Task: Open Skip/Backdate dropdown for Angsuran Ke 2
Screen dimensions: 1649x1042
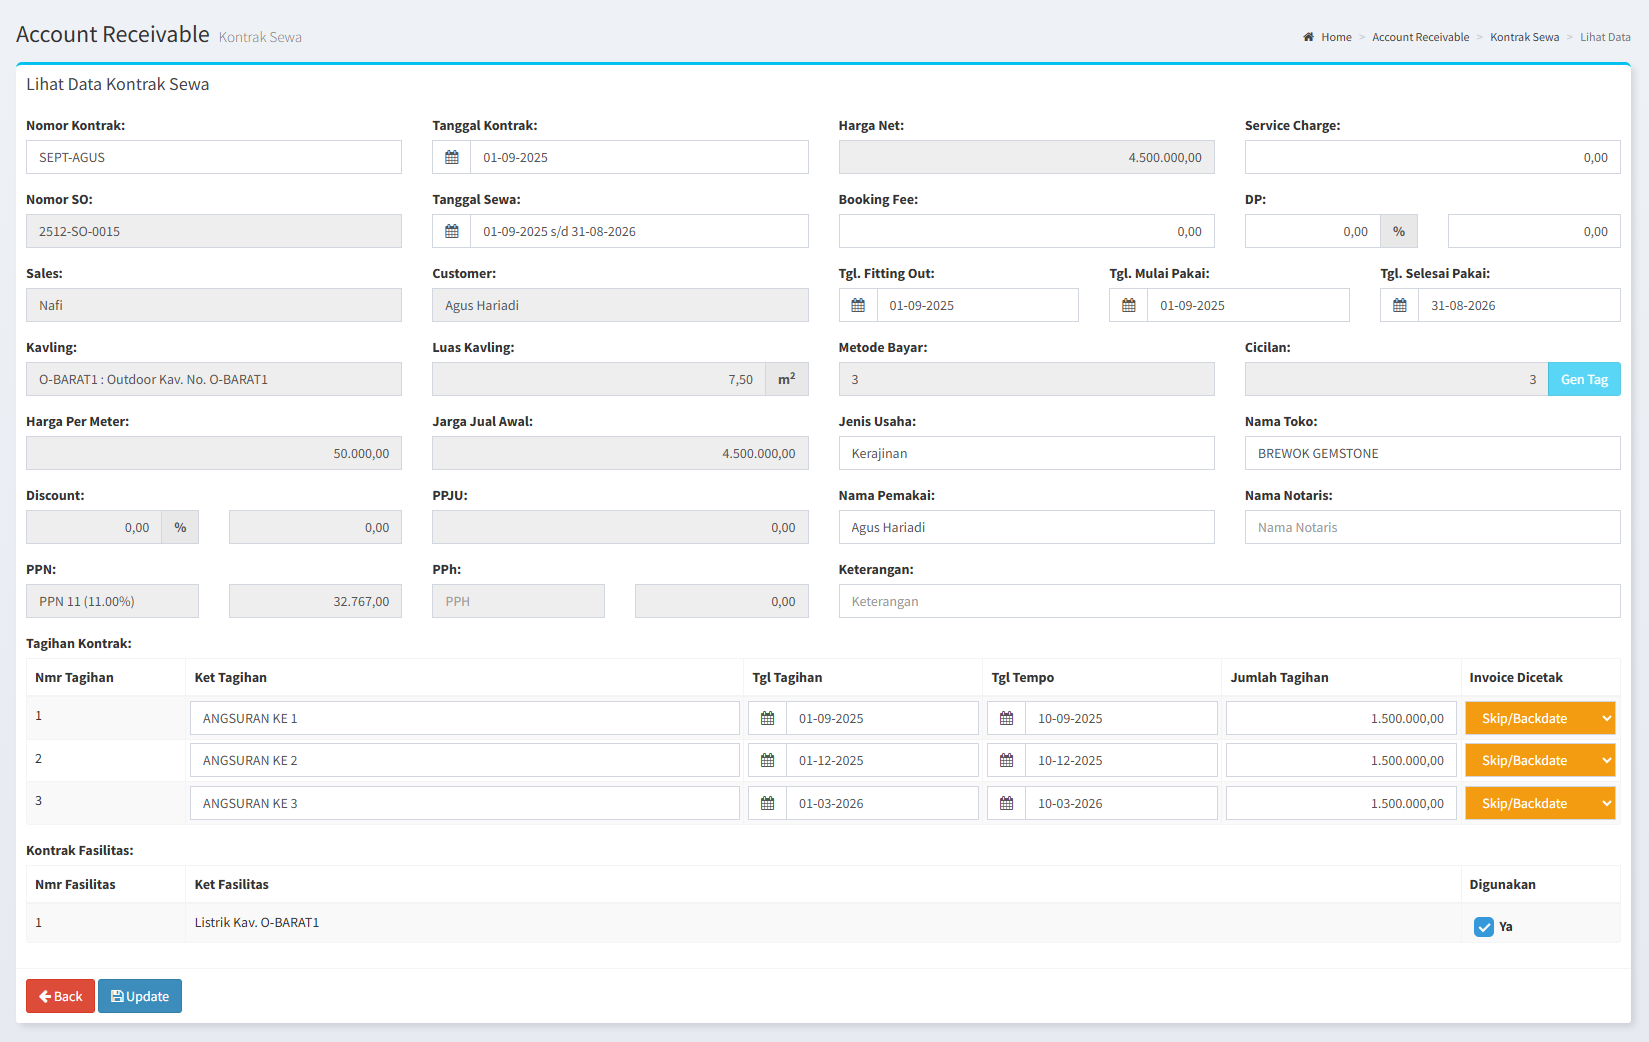Action: (1540, 761)
